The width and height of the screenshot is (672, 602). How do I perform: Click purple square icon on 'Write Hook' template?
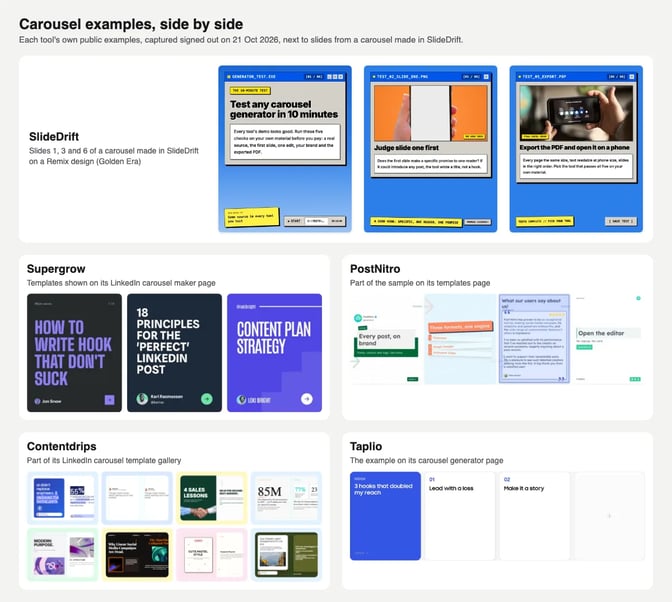[x=110, y=400]
